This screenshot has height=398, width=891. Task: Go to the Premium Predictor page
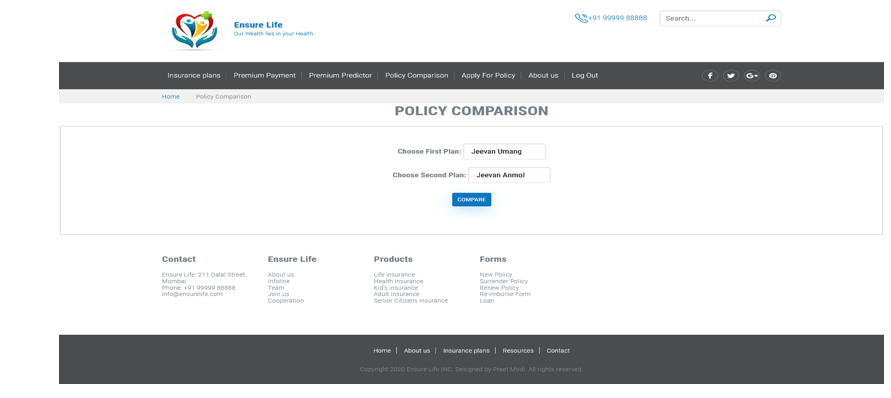tap(340, 76)
